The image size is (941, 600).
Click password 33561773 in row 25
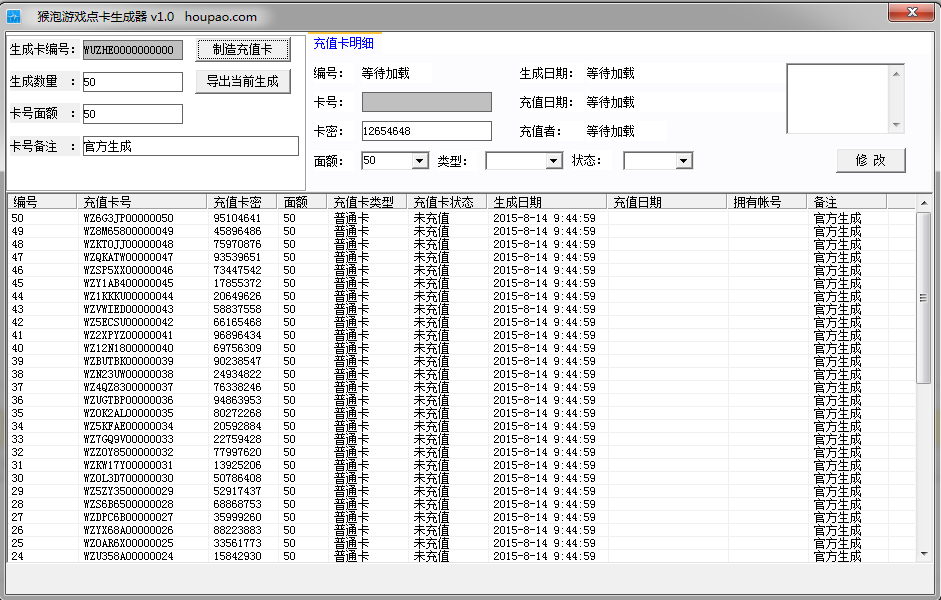tap(237, 543)
